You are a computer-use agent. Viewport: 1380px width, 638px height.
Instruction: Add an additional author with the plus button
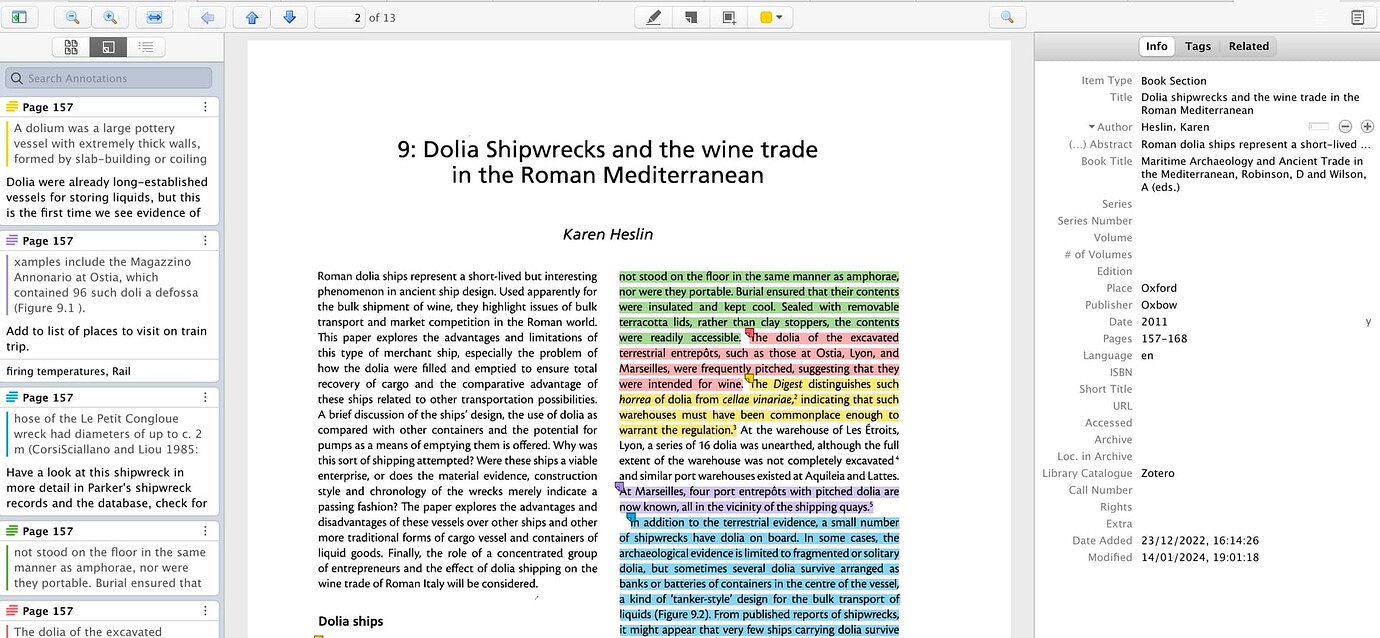coord(1368,126)
